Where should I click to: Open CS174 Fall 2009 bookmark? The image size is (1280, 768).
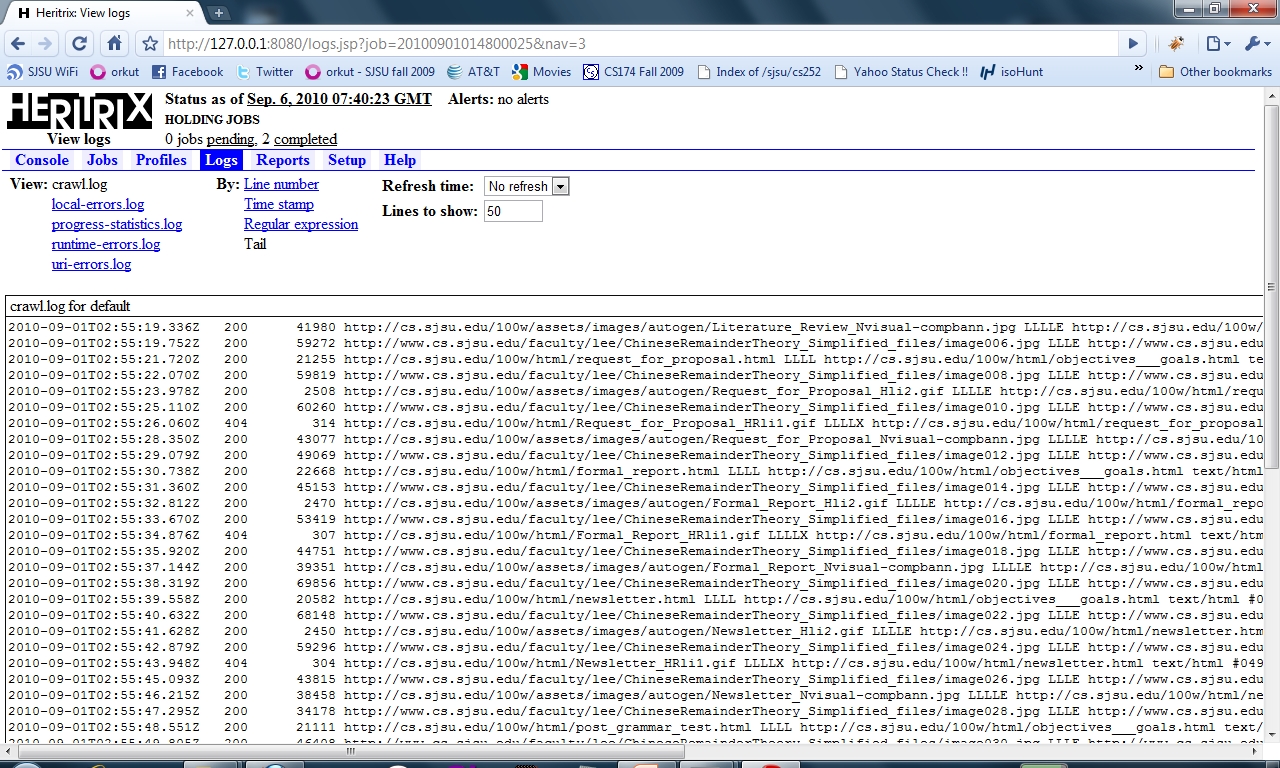pyautogui.click(x=634, y=72)
